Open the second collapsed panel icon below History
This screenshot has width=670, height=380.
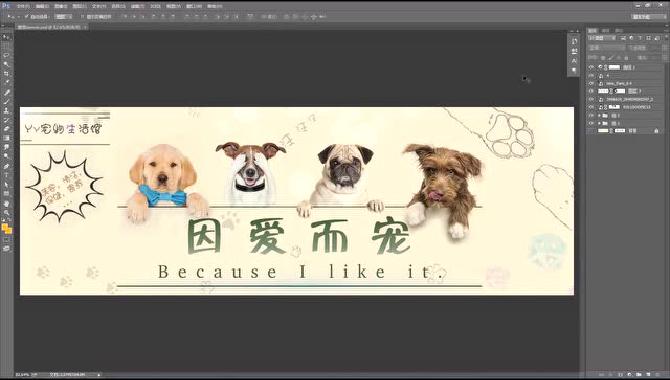click(x=574, y=51)
